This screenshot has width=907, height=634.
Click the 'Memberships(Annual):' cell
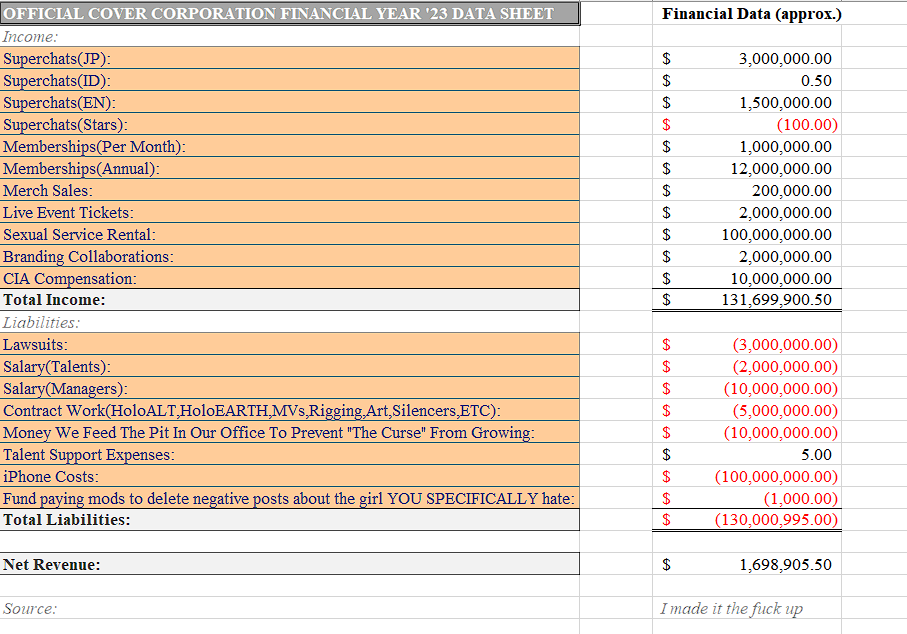pos(289,168)
